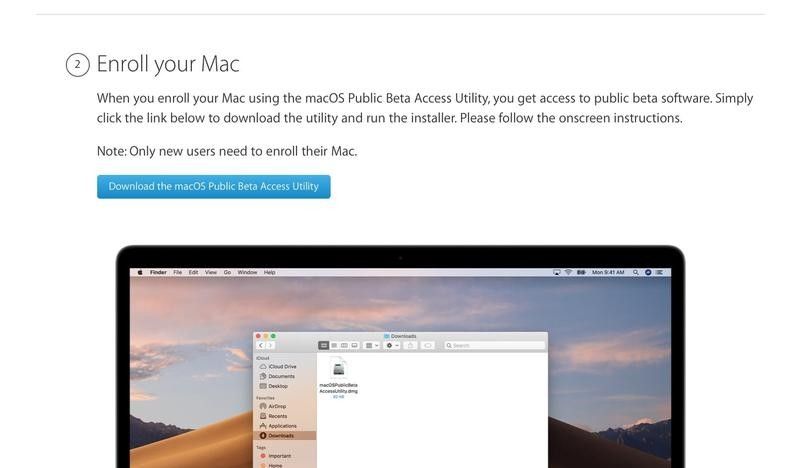Select AirDrop in the Finder sidebar
This screenshot has width=800, height=468.
[273, 406]
